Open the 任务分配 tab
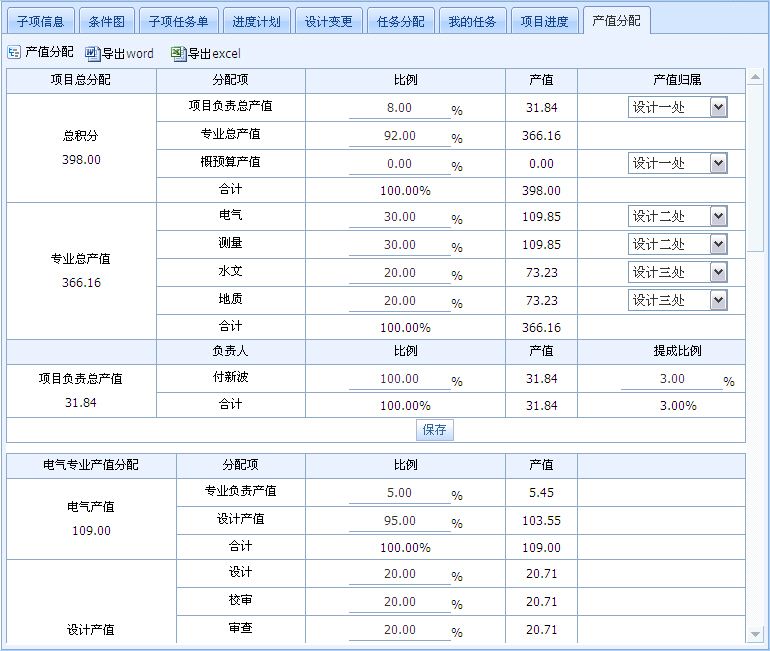The height and width of the screenshot is (651, 770). (401, 21)
